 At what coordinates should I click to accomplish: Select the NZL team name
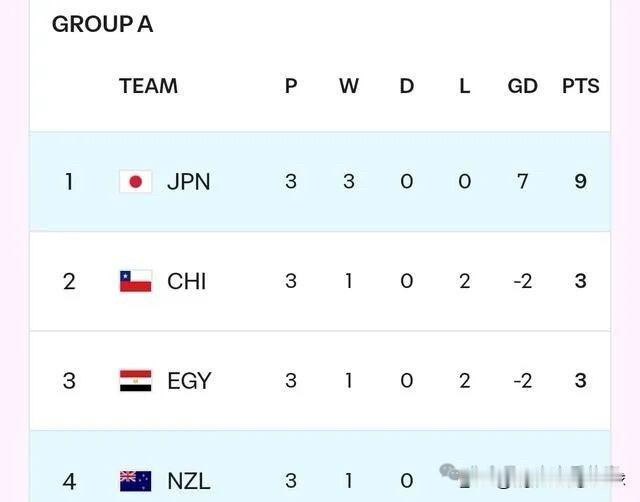189,481
